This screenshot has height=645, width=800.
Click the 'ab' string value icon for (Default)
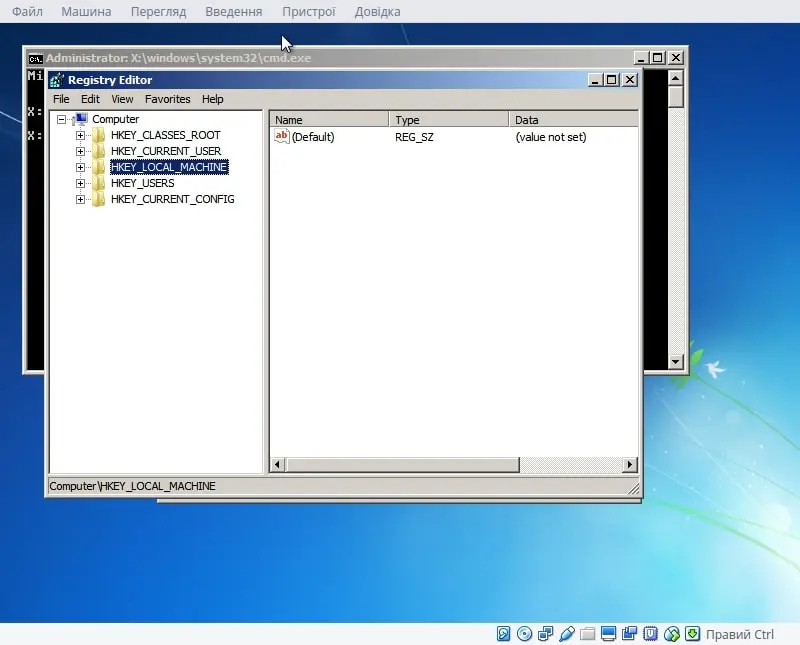(x=282, y=136)
